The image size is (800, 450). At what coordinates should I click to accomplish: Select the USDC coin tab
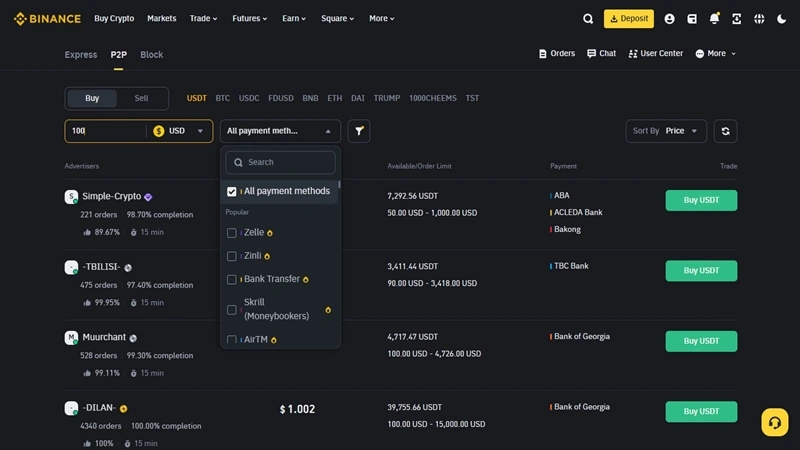click(x=249, y=98)
